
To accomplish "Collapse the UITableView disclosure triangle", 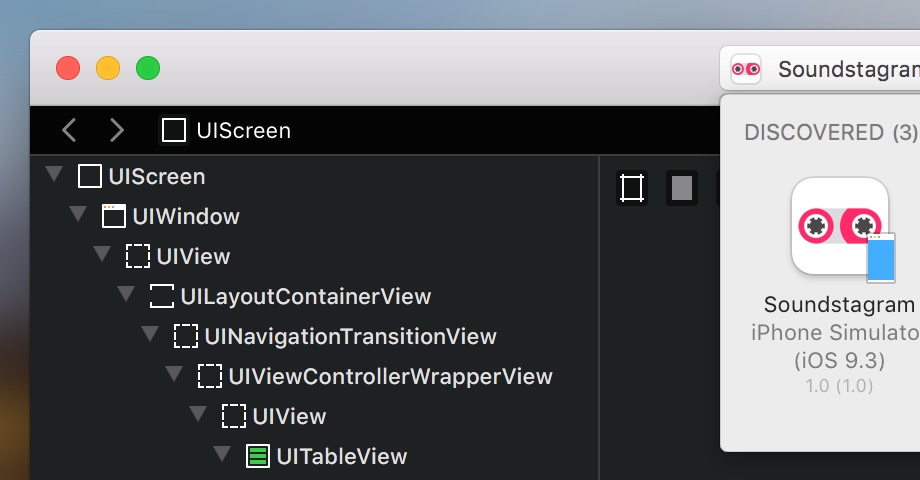I will click(222, 454).
